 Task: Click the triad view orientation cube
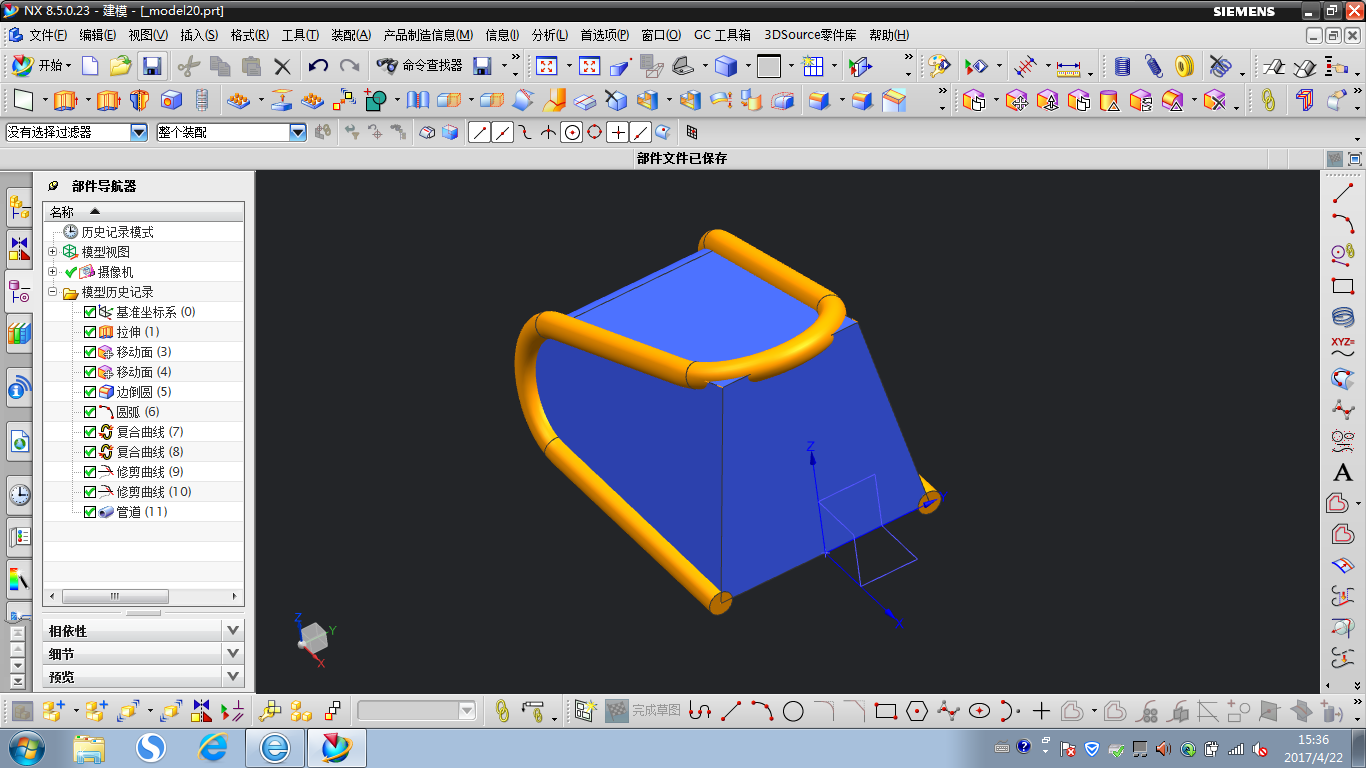(x=314, y=636)
